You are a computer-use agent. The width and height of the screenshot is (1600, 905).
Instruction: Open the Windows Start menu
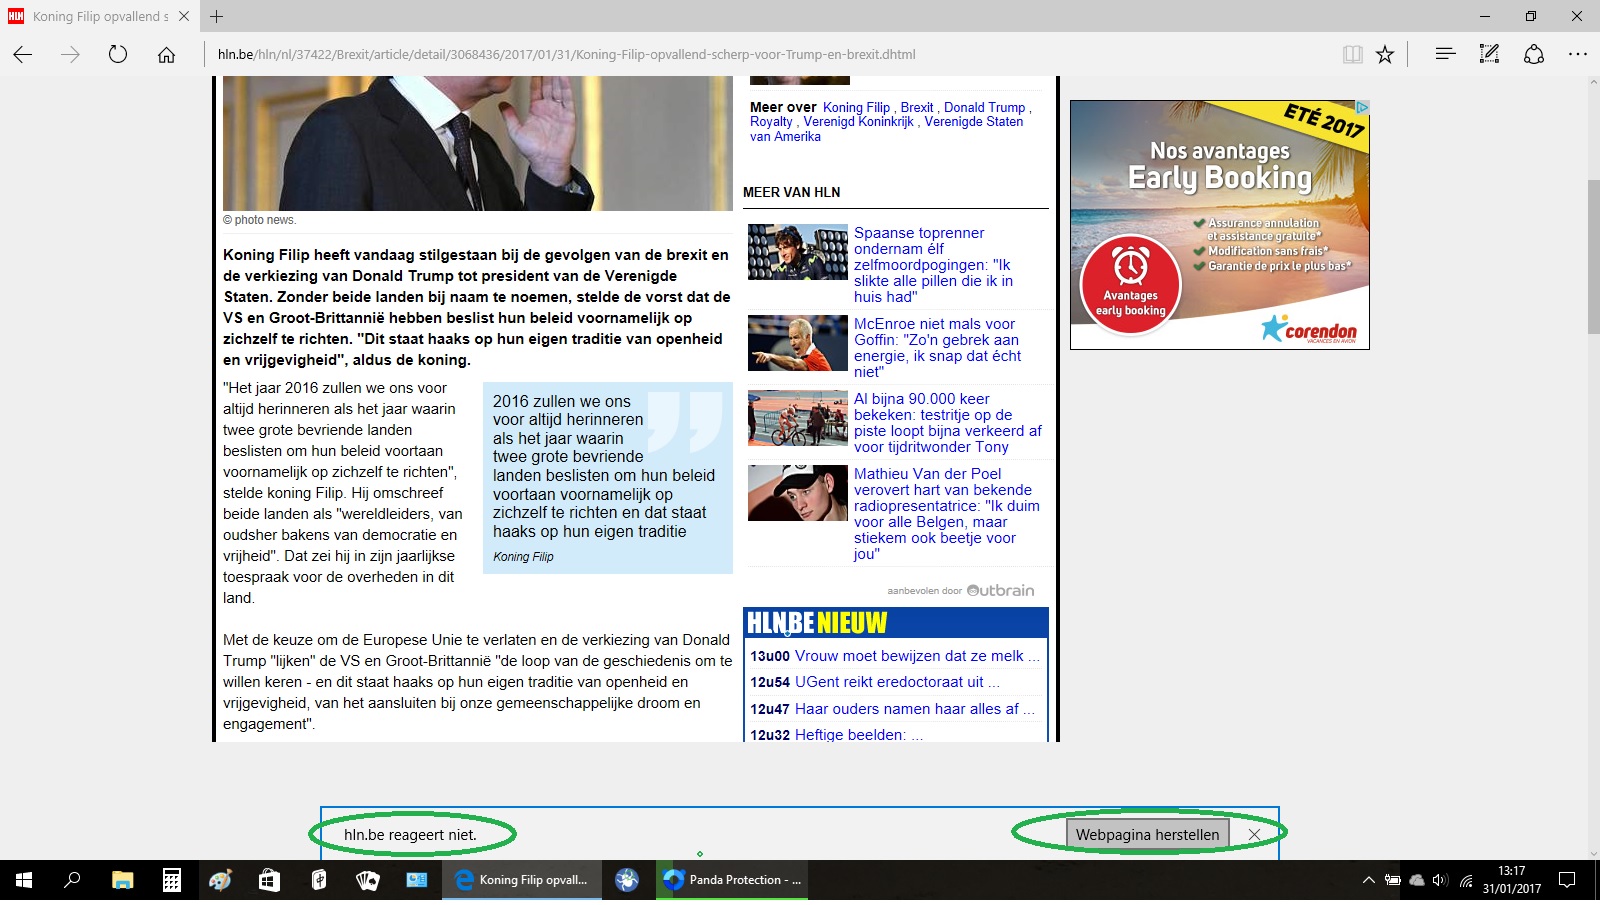[x=24, y=880]
